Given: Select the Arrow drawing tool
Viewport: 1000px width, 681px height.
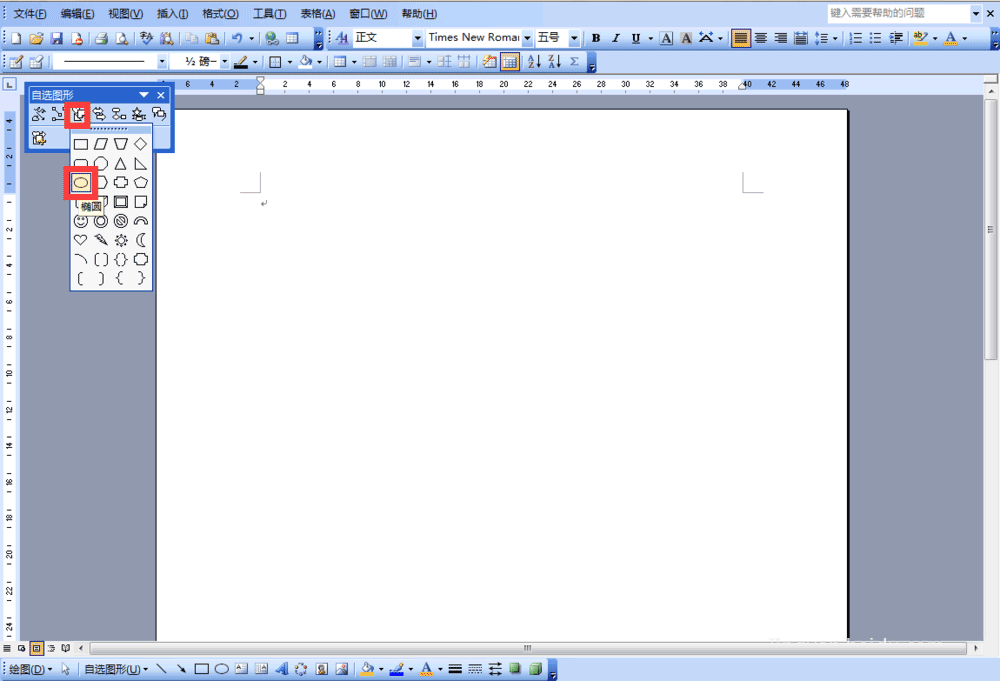Looking at the screenshot, I should pyautogui.click(x=181, y=669).
